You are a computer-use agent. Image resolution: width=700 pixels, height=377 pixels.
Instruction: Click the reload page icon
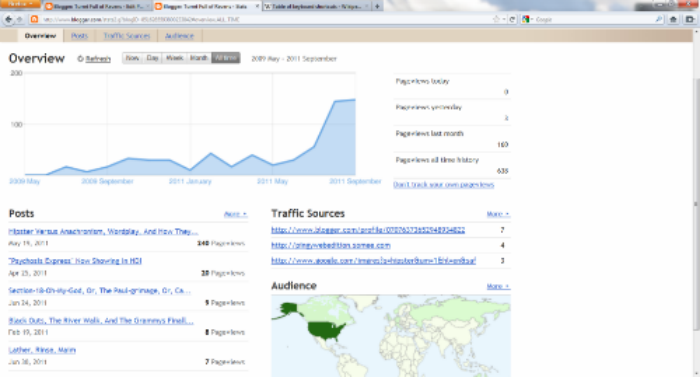512,19
